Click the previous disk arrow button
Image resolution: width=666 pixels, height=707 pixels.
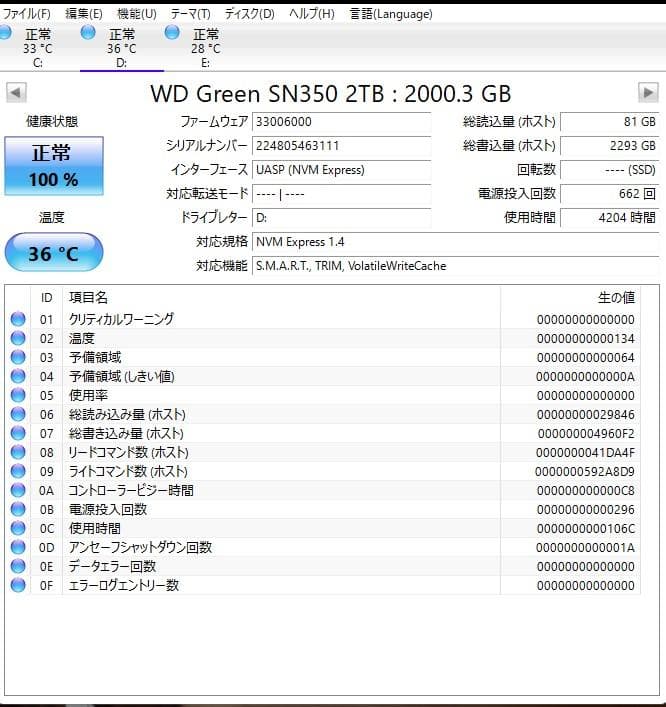point(16,93)
